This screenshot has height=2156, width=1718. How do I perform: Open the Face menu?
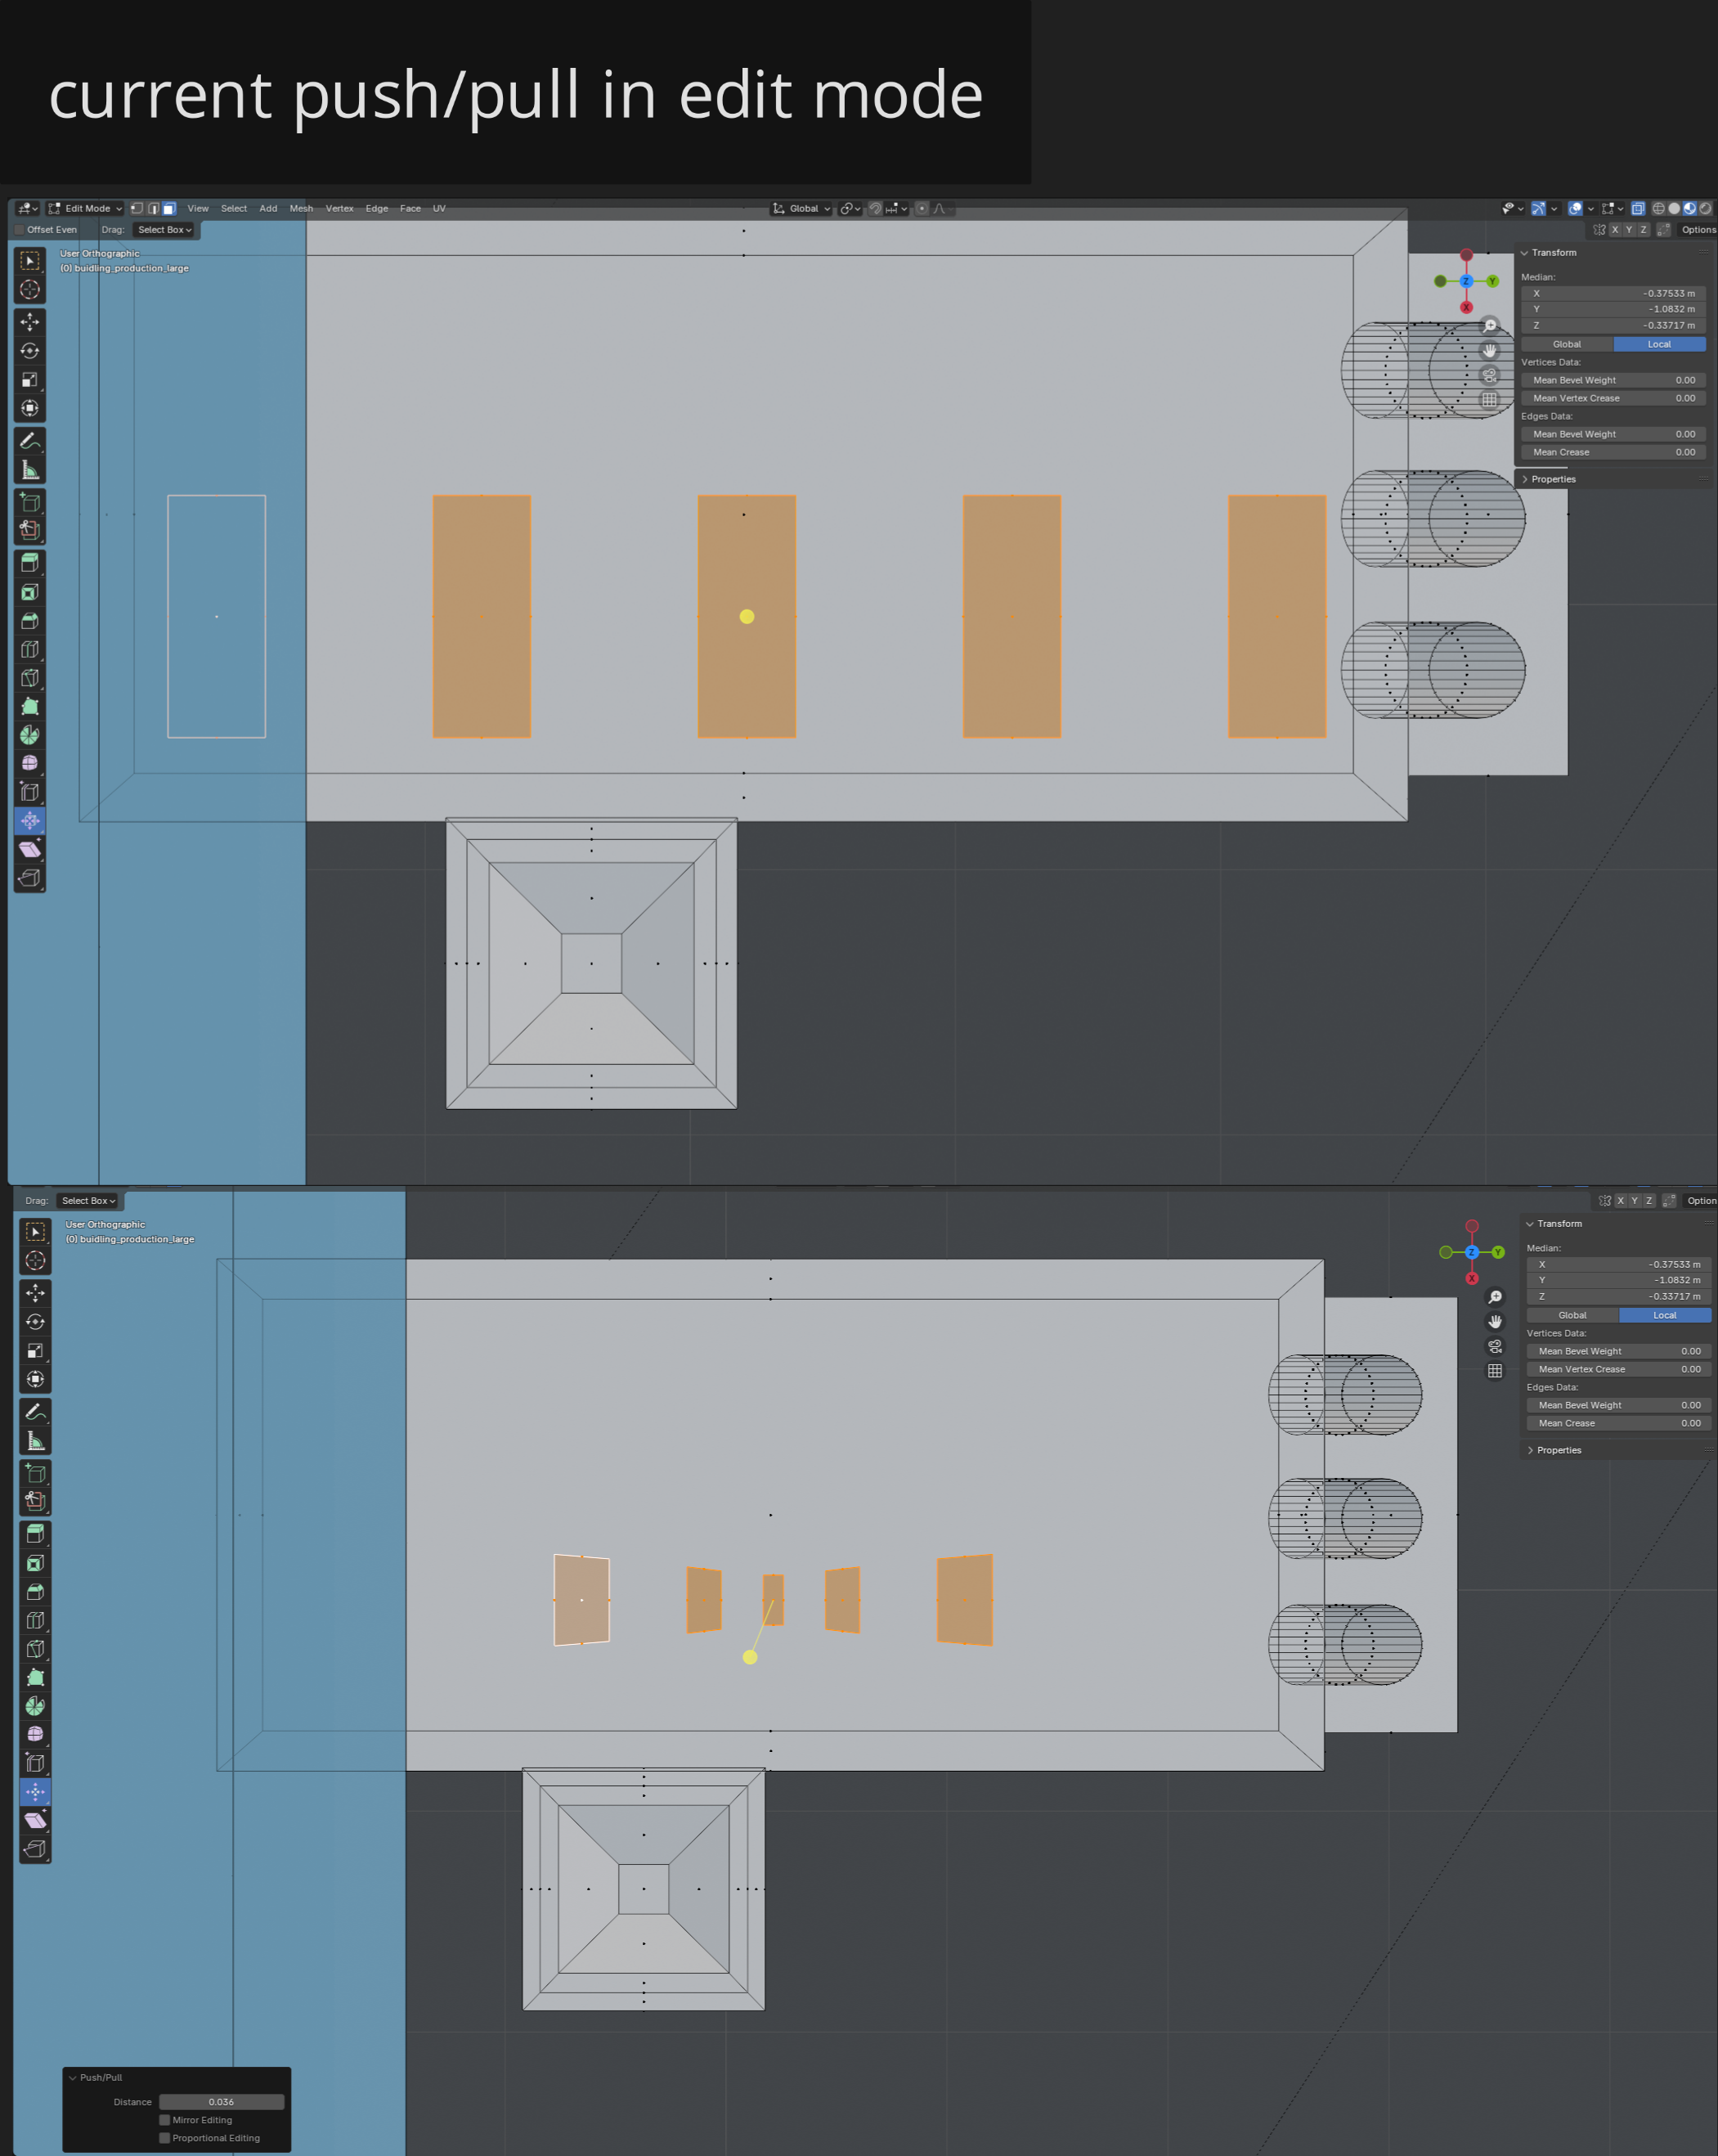(410, 209)
